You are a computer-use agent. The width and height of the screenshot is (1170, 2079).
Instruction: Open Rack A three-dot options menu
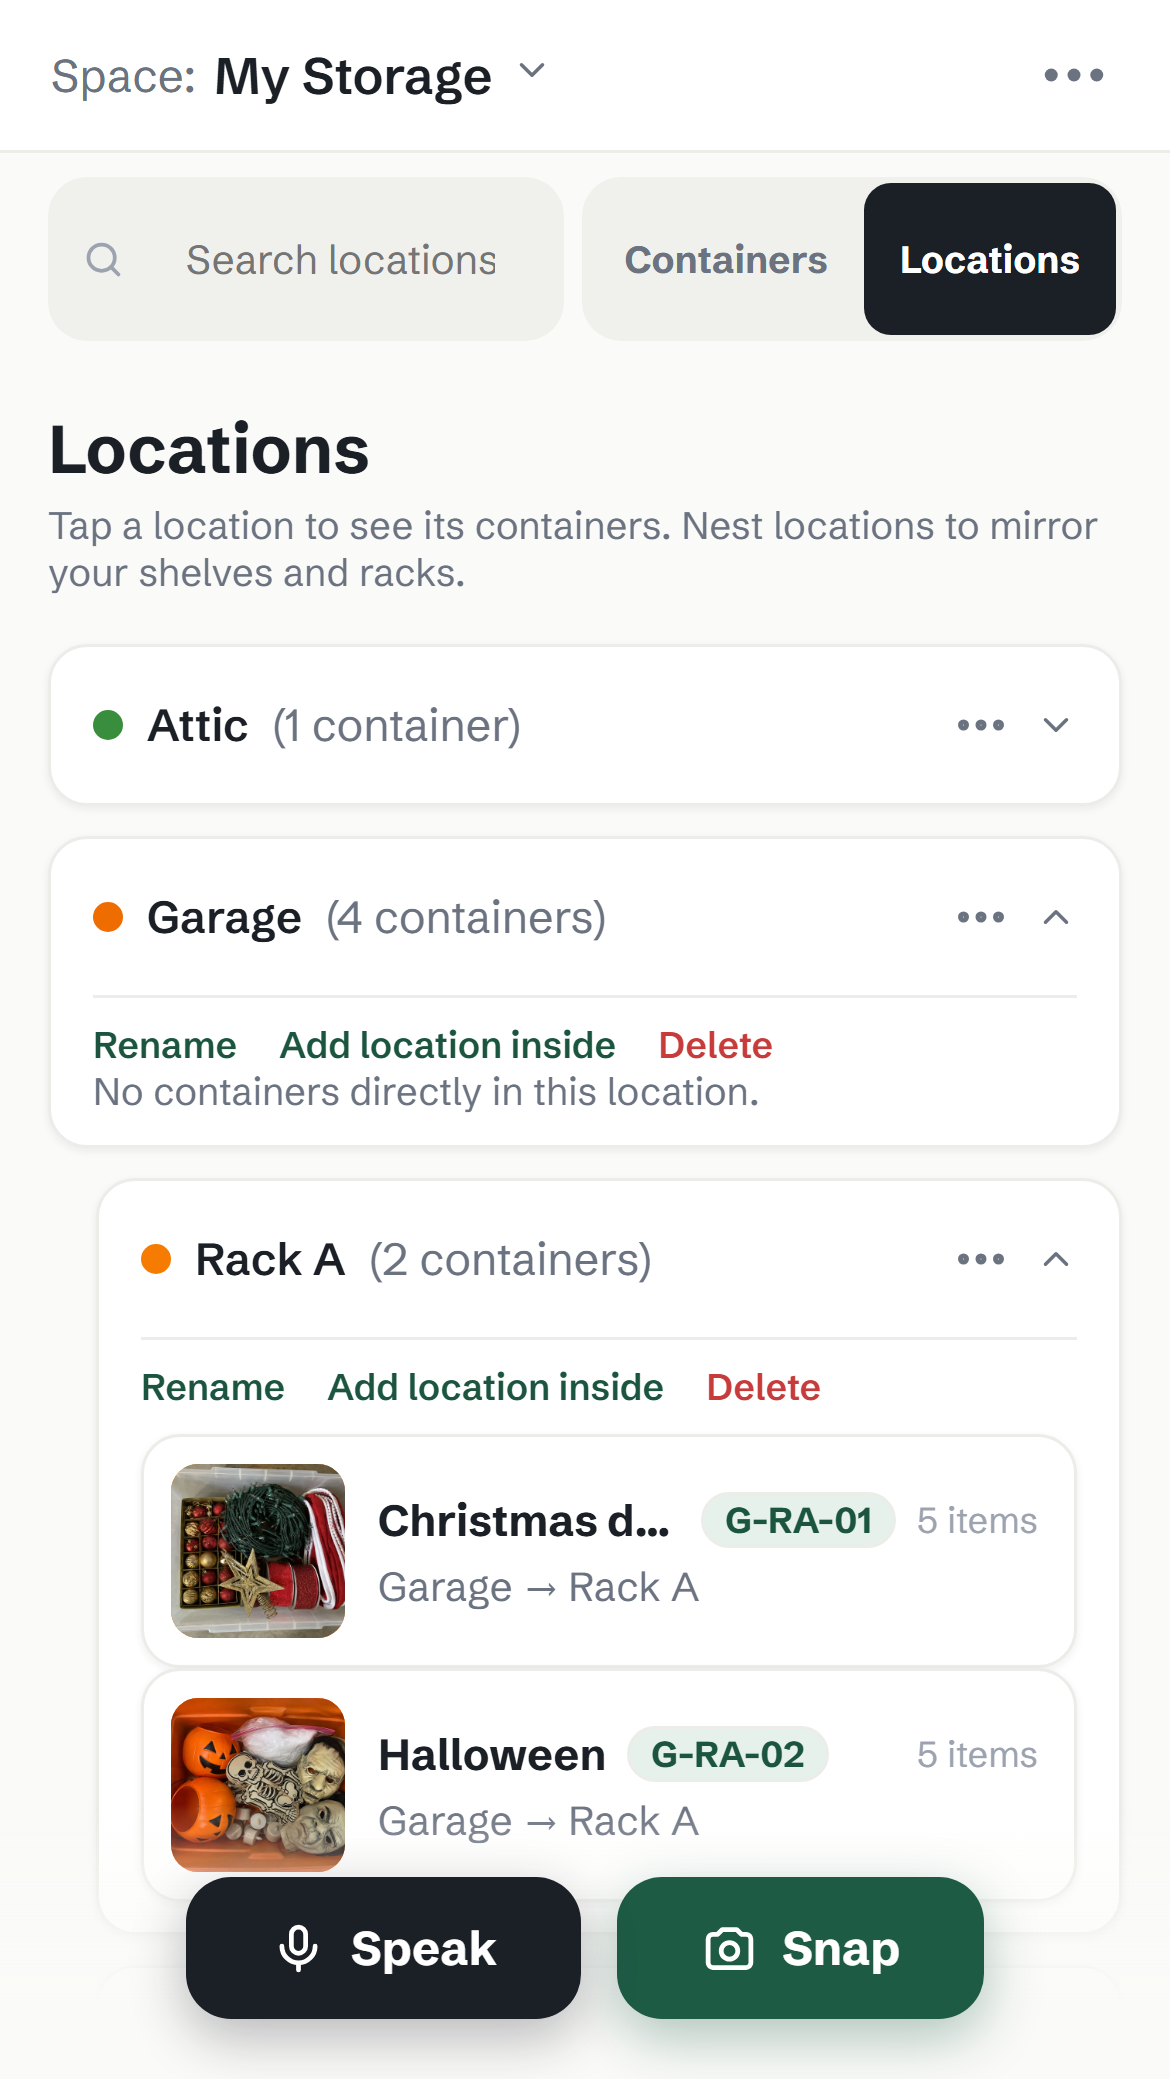(x=981, y=1259)
